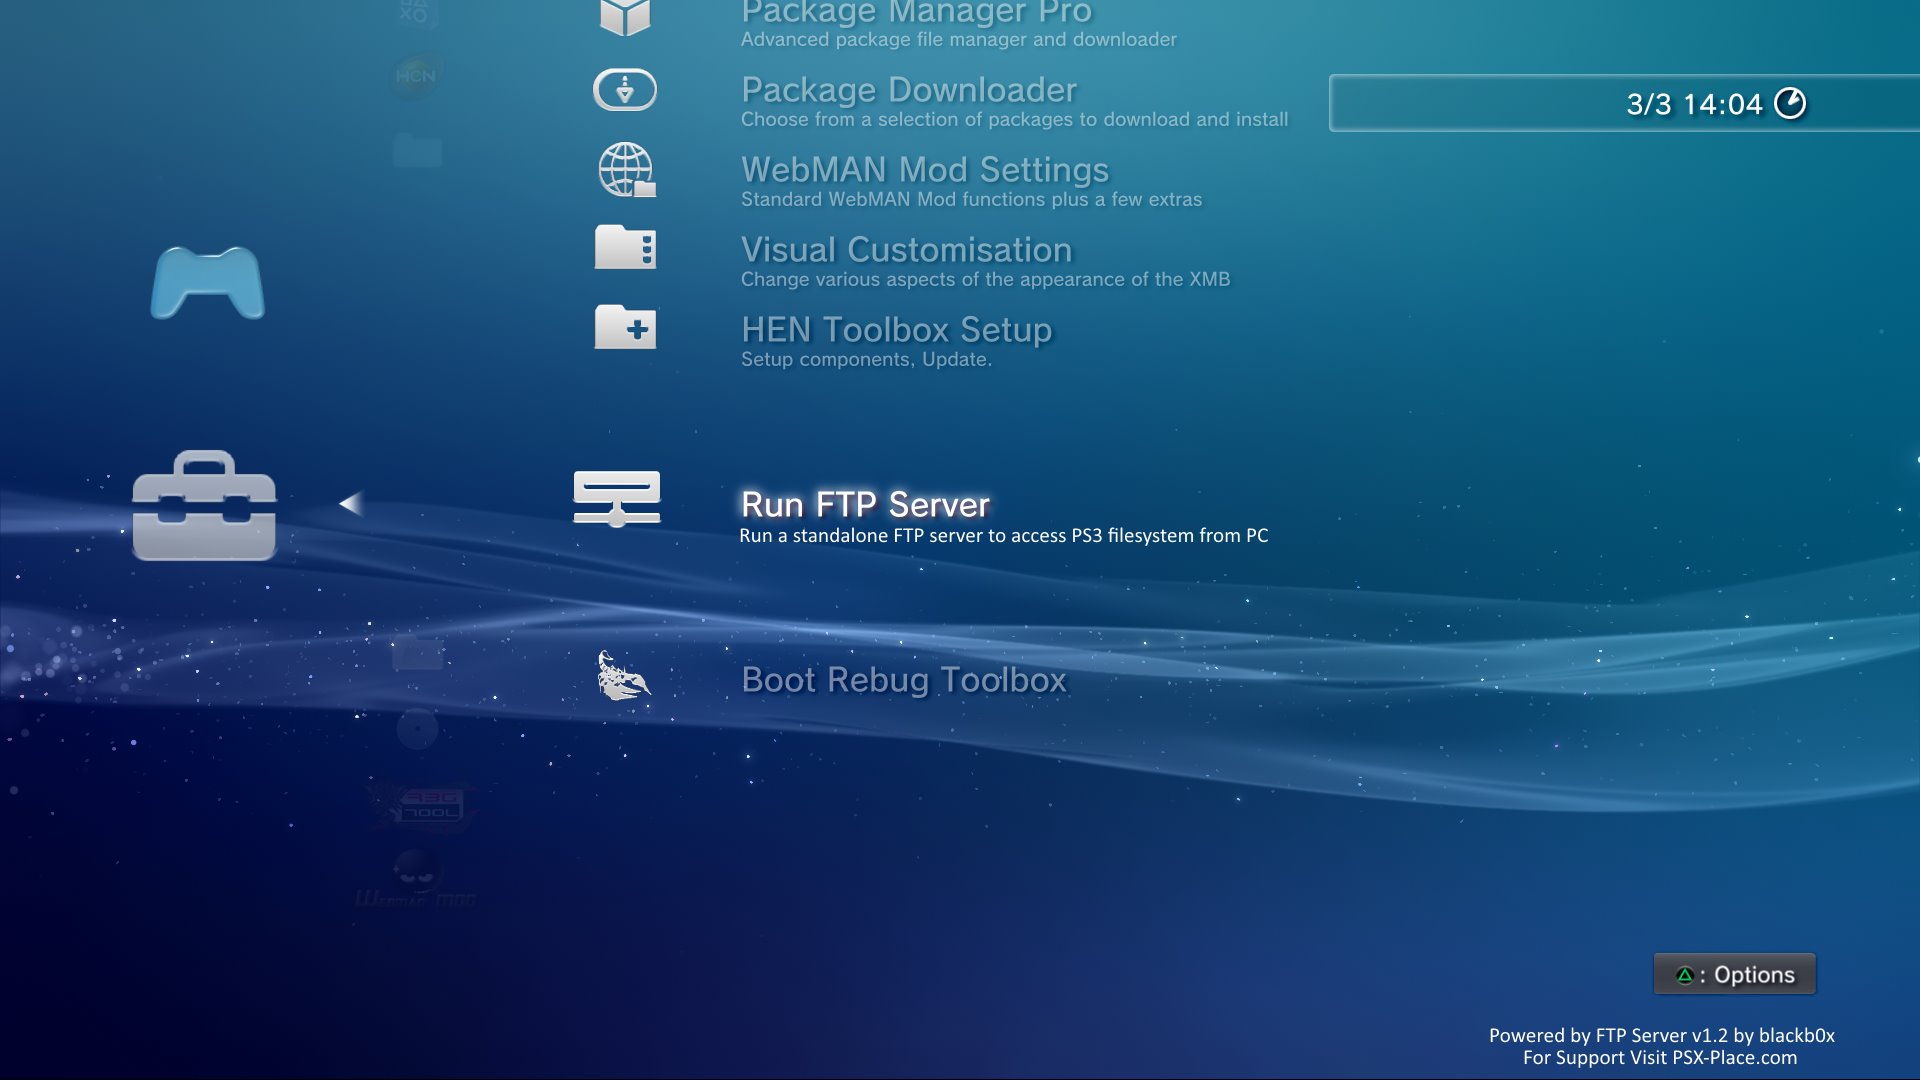Viewport: 1920px width, 1080px height.
Task: Select Visual Customisation entry
Action: point(906,249)
